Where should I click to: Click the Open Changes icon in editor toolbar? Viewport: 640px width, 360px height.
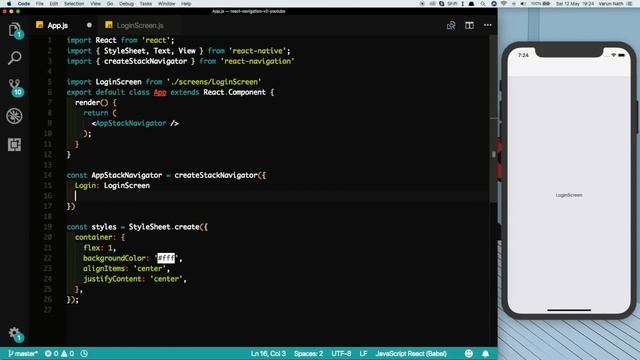451,25
